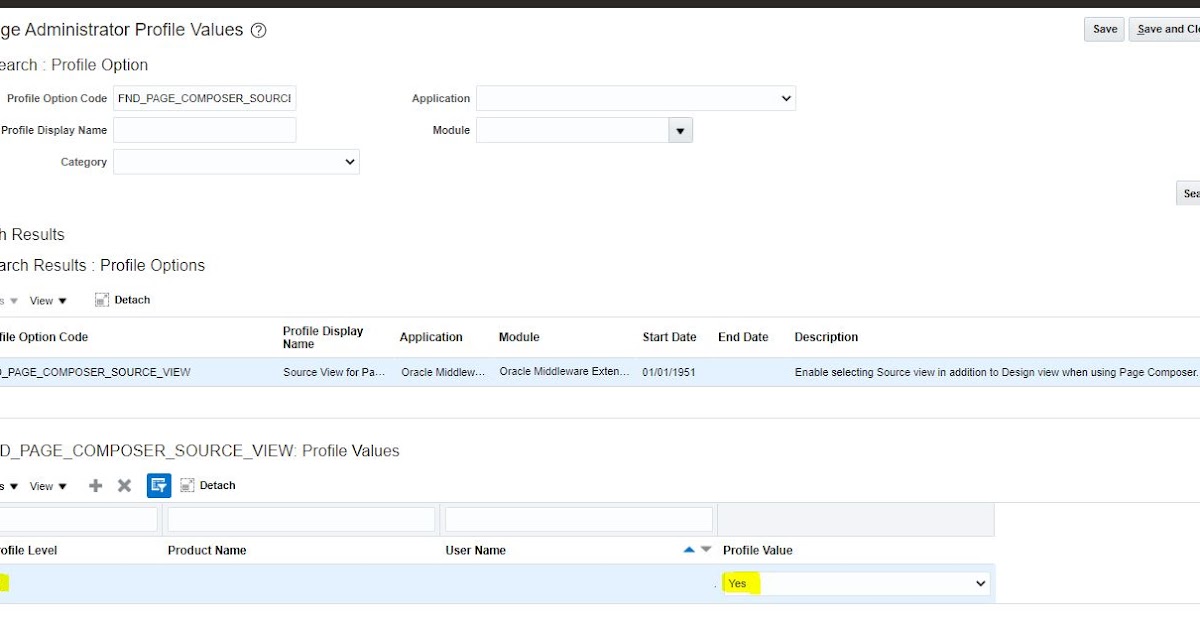Add a new profile value row
The width and height of the screenshot is (1200, 630).
click(96, 485)
